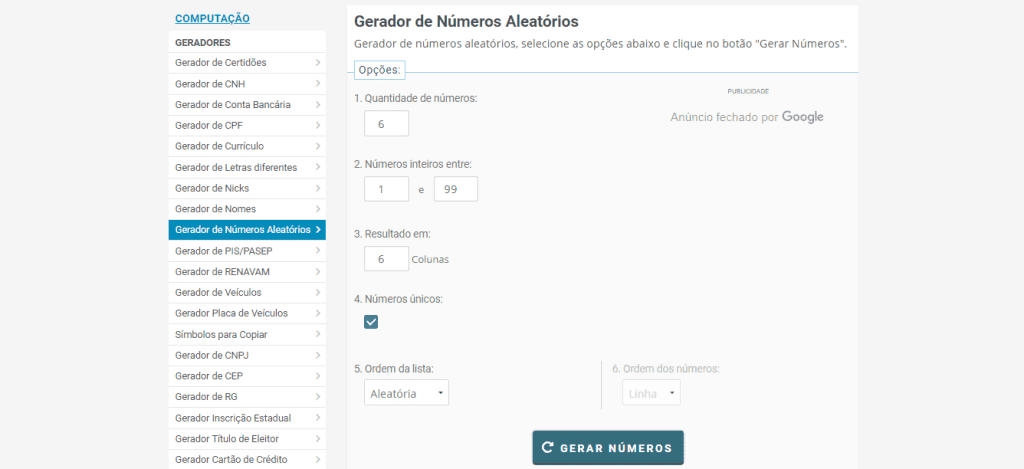Image resolution: width=1024 pixels, height=469 pixels.
Task: Open the Ordem dos números Linha dropdown
Action: 651,393
